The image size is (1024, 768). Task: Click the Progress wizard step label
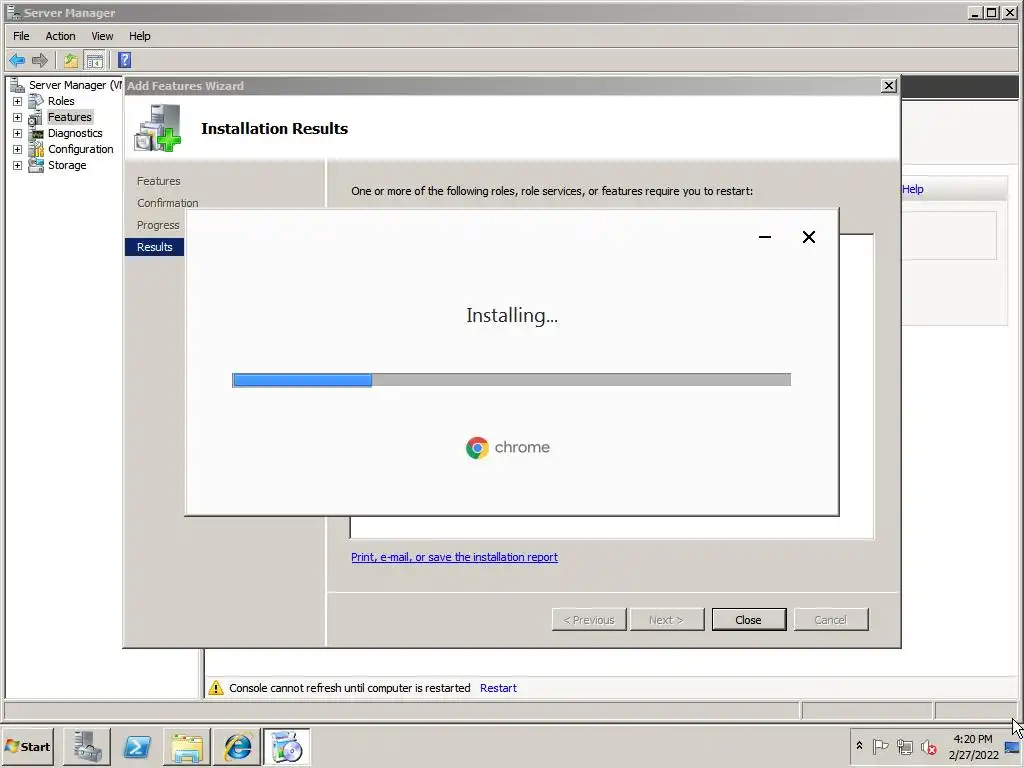point(158,225)
